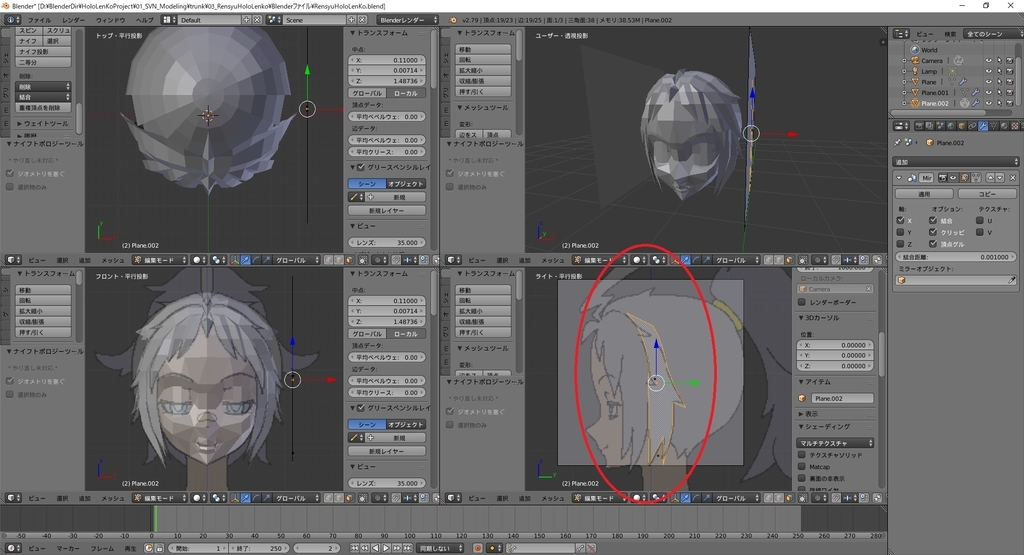Move Mirror modifier down arrow
The image size is (1024, 555).
pos(1000,178)
